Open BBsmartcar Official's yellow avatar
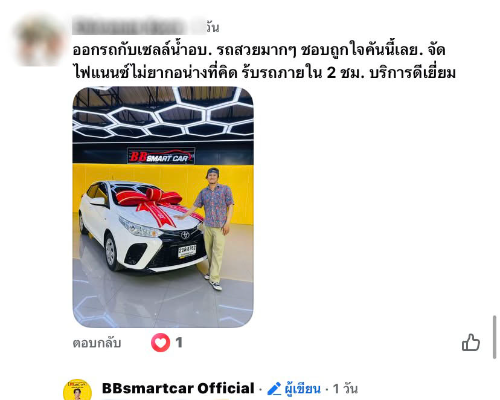This screenshot has height=400, width=500. 77,390
